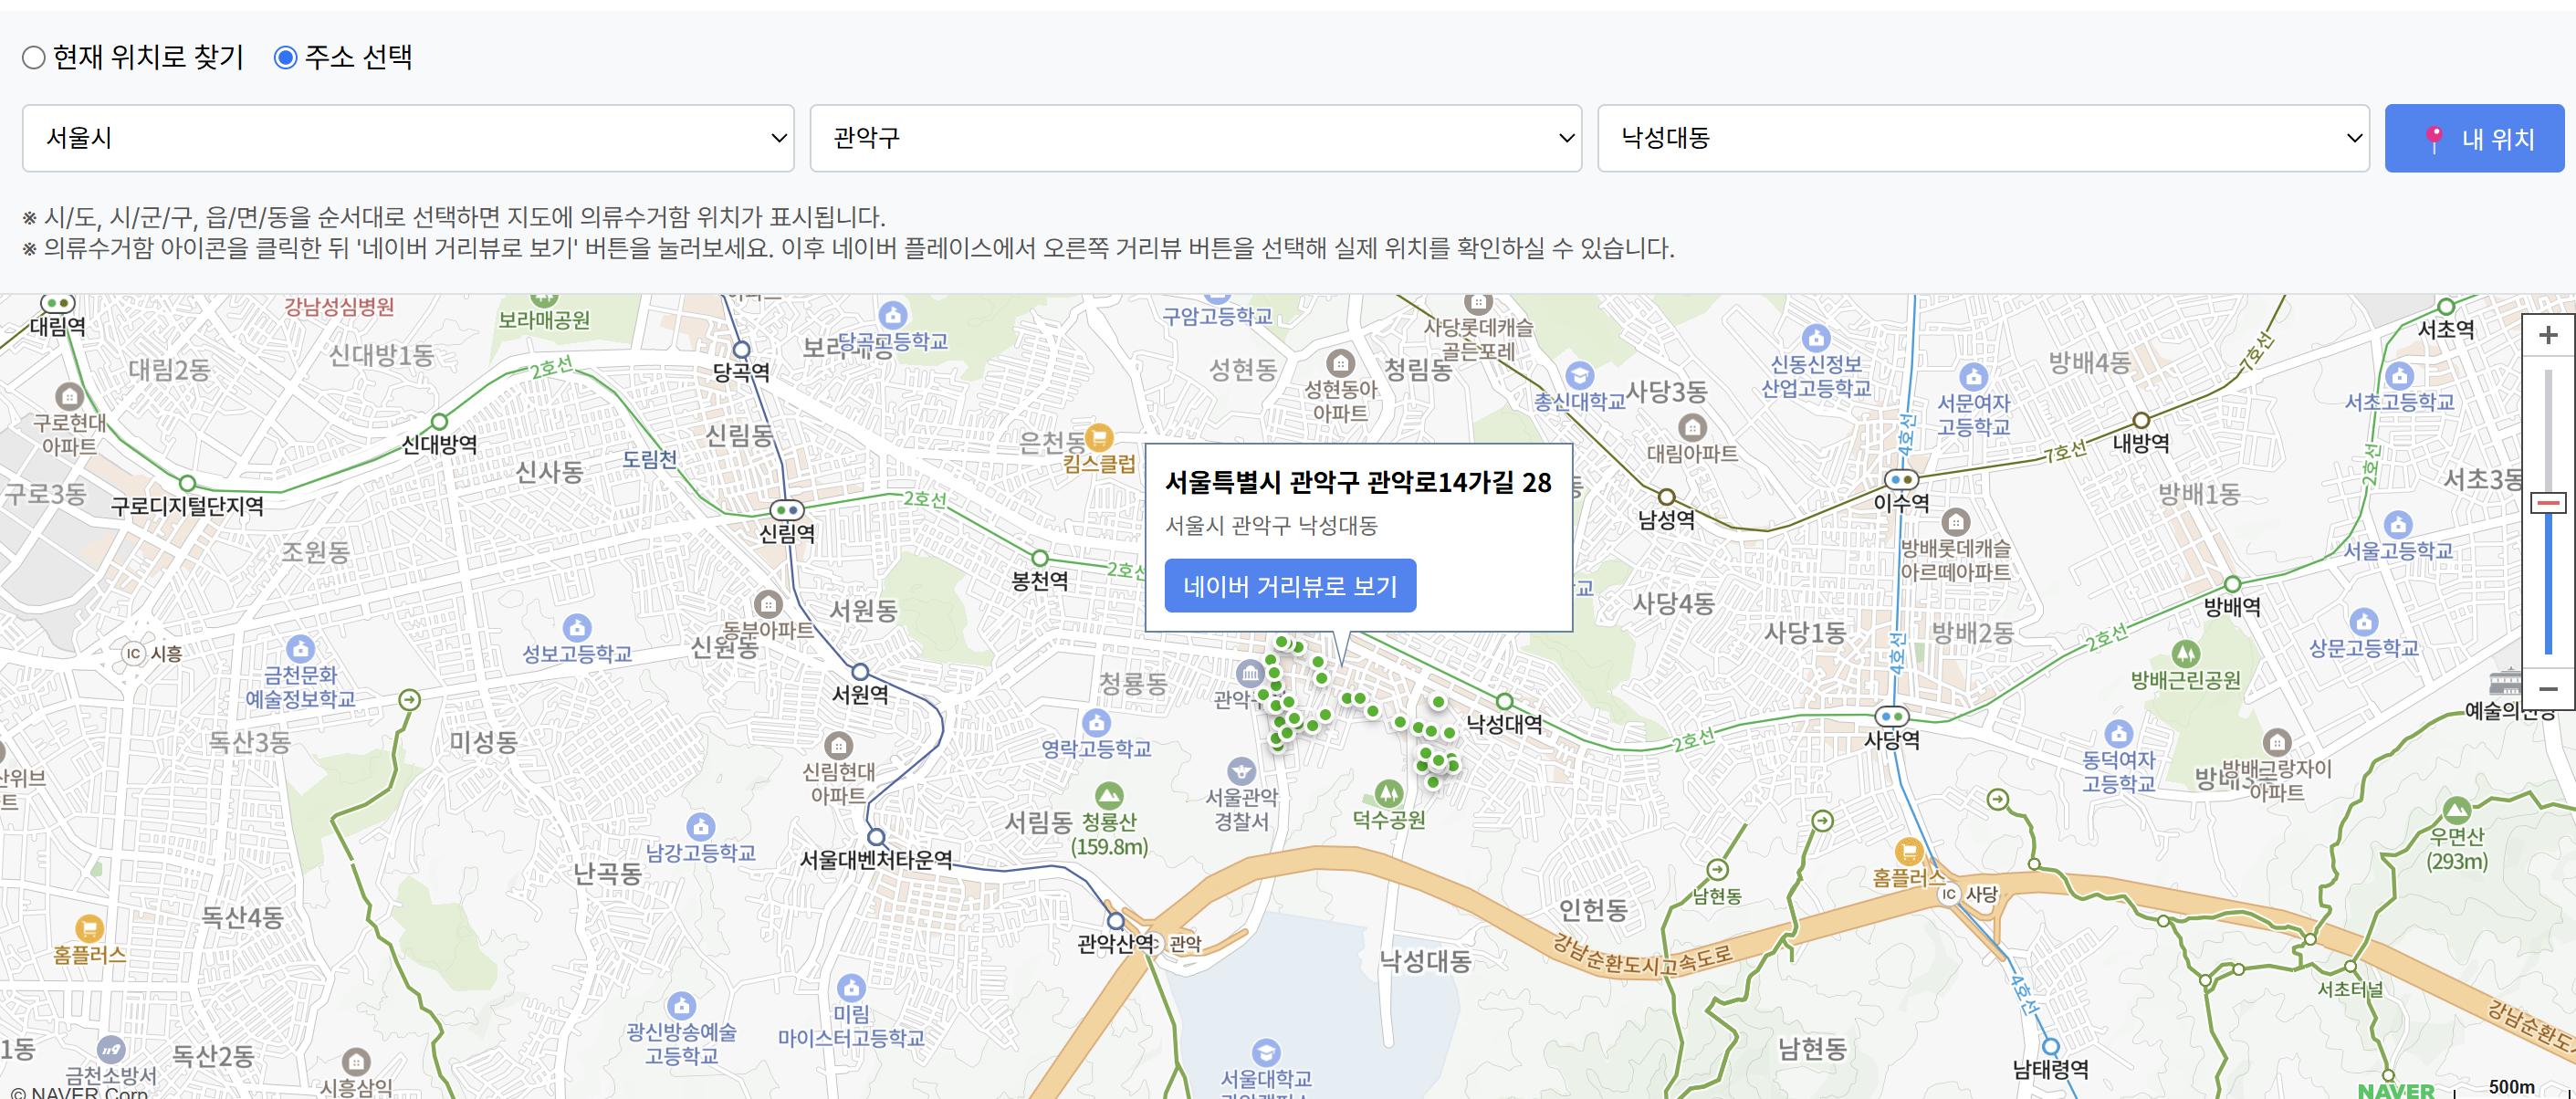Select the 주소 선택 radio button
2576x1099 pixels.
tap(286, 58)
